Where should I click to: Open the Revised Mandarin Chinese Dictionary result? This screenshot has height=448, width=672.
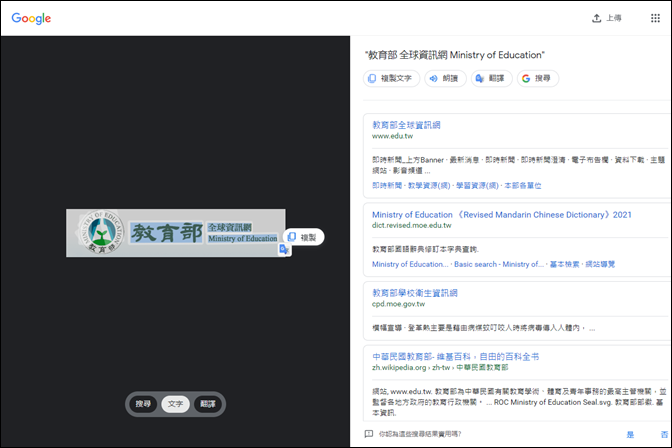[x=501, y=214]
